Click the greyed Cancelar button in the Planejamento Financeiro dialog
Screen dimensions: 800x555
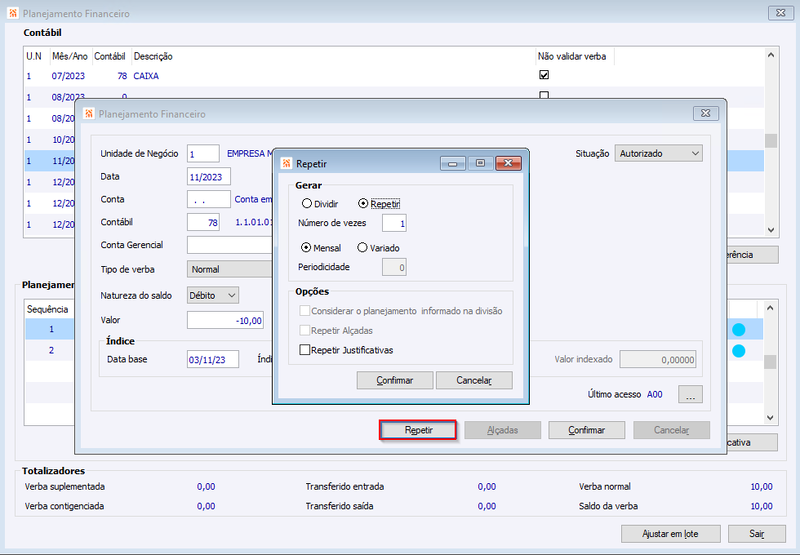tap(671, 430)
